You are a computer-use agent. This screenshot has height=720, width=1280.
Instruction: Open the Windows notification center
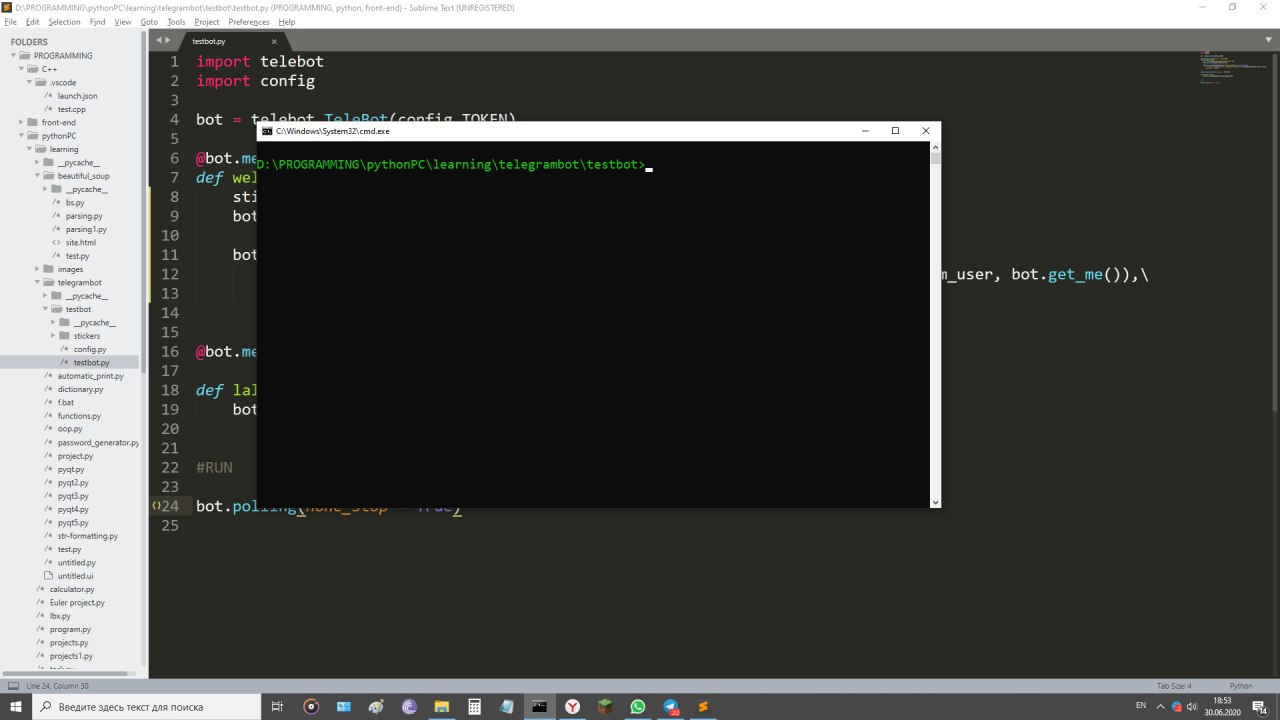click(1259, 706)
